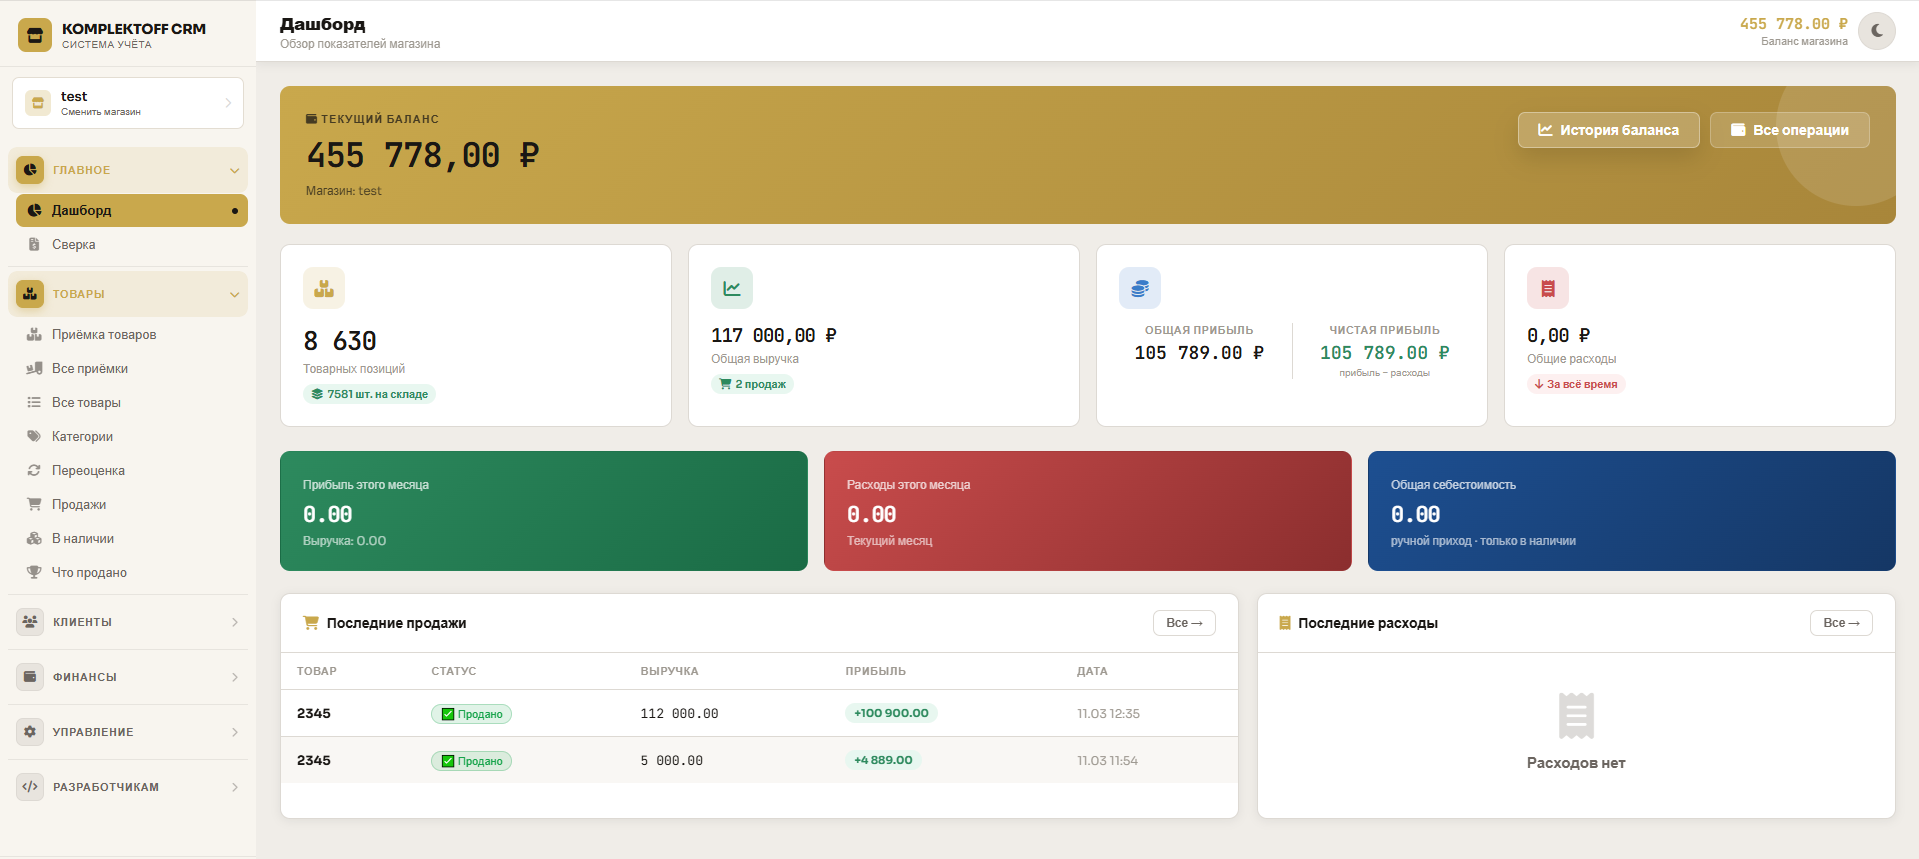1919x859 pixels.
Task: Open Переоценка page
Action: (132, 471)
